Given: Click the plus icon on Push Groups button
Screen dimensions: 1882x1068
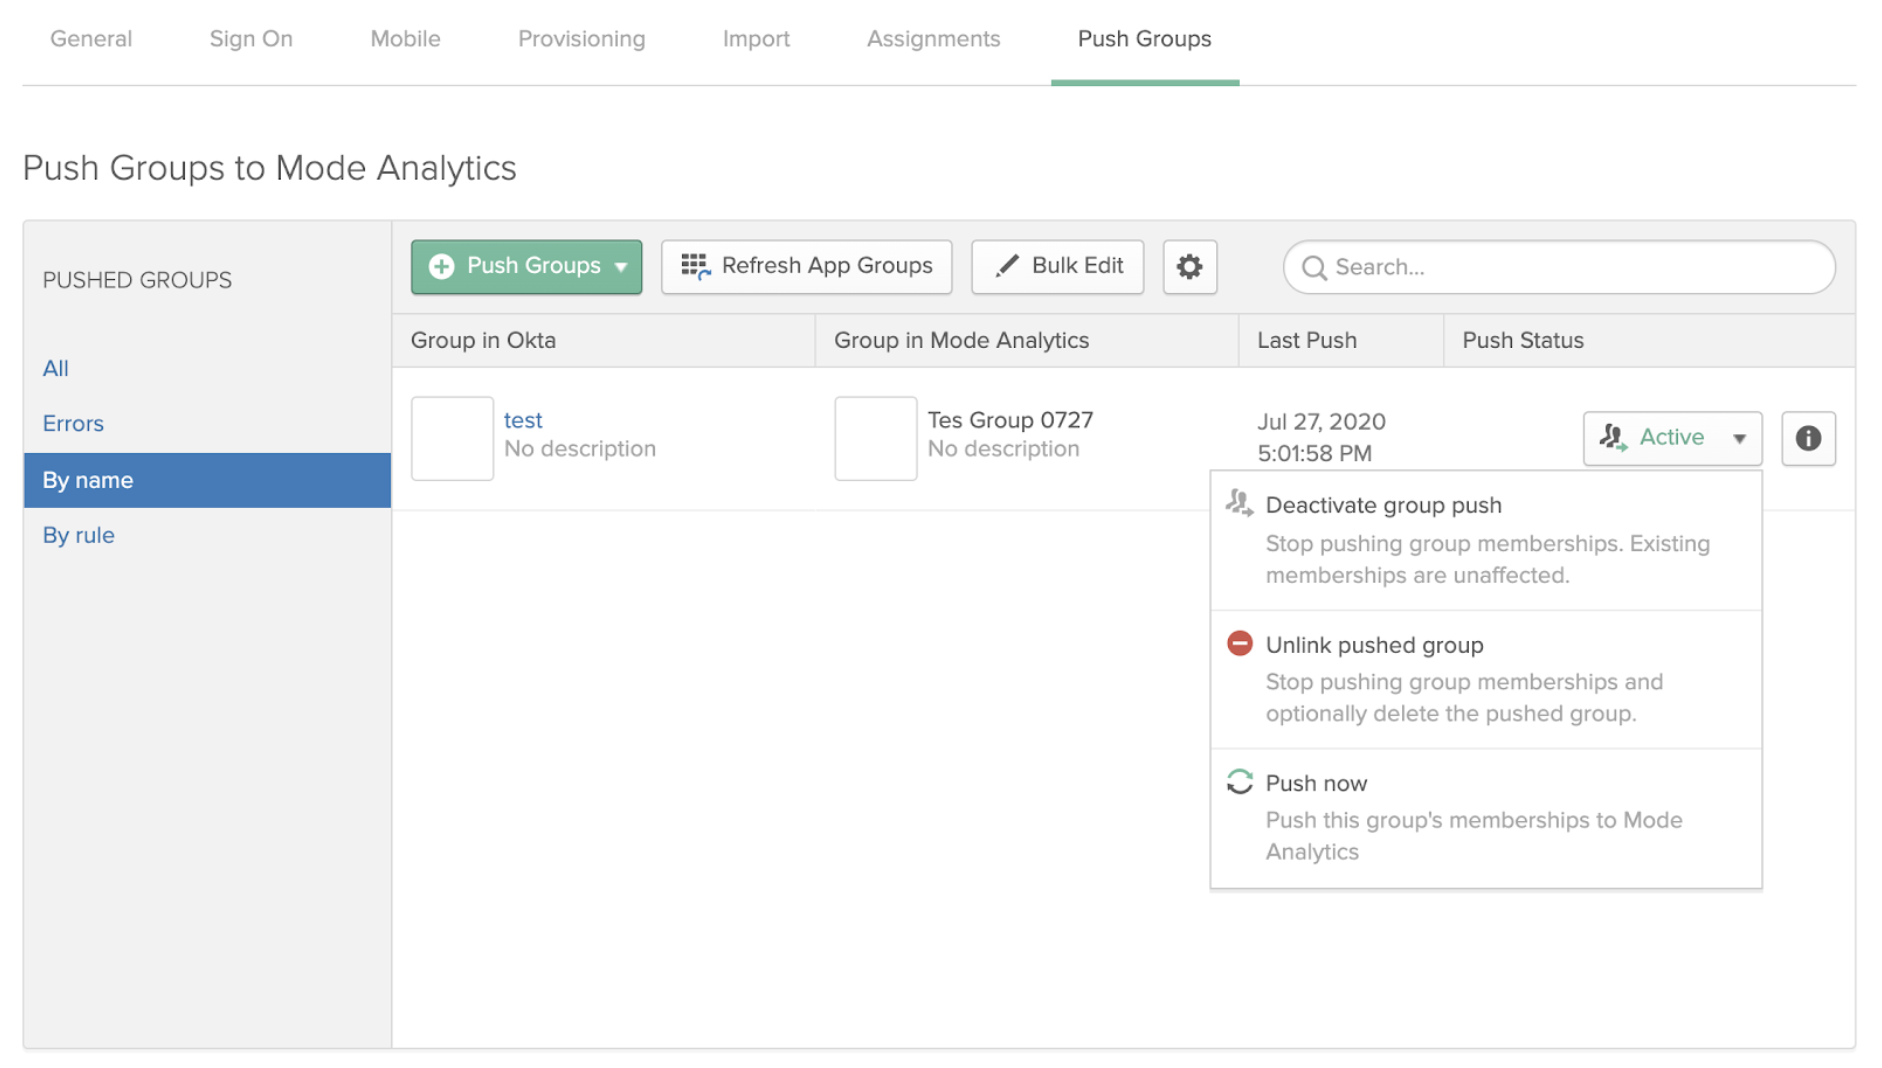Looking at the screenshot, I should (441, 266).
